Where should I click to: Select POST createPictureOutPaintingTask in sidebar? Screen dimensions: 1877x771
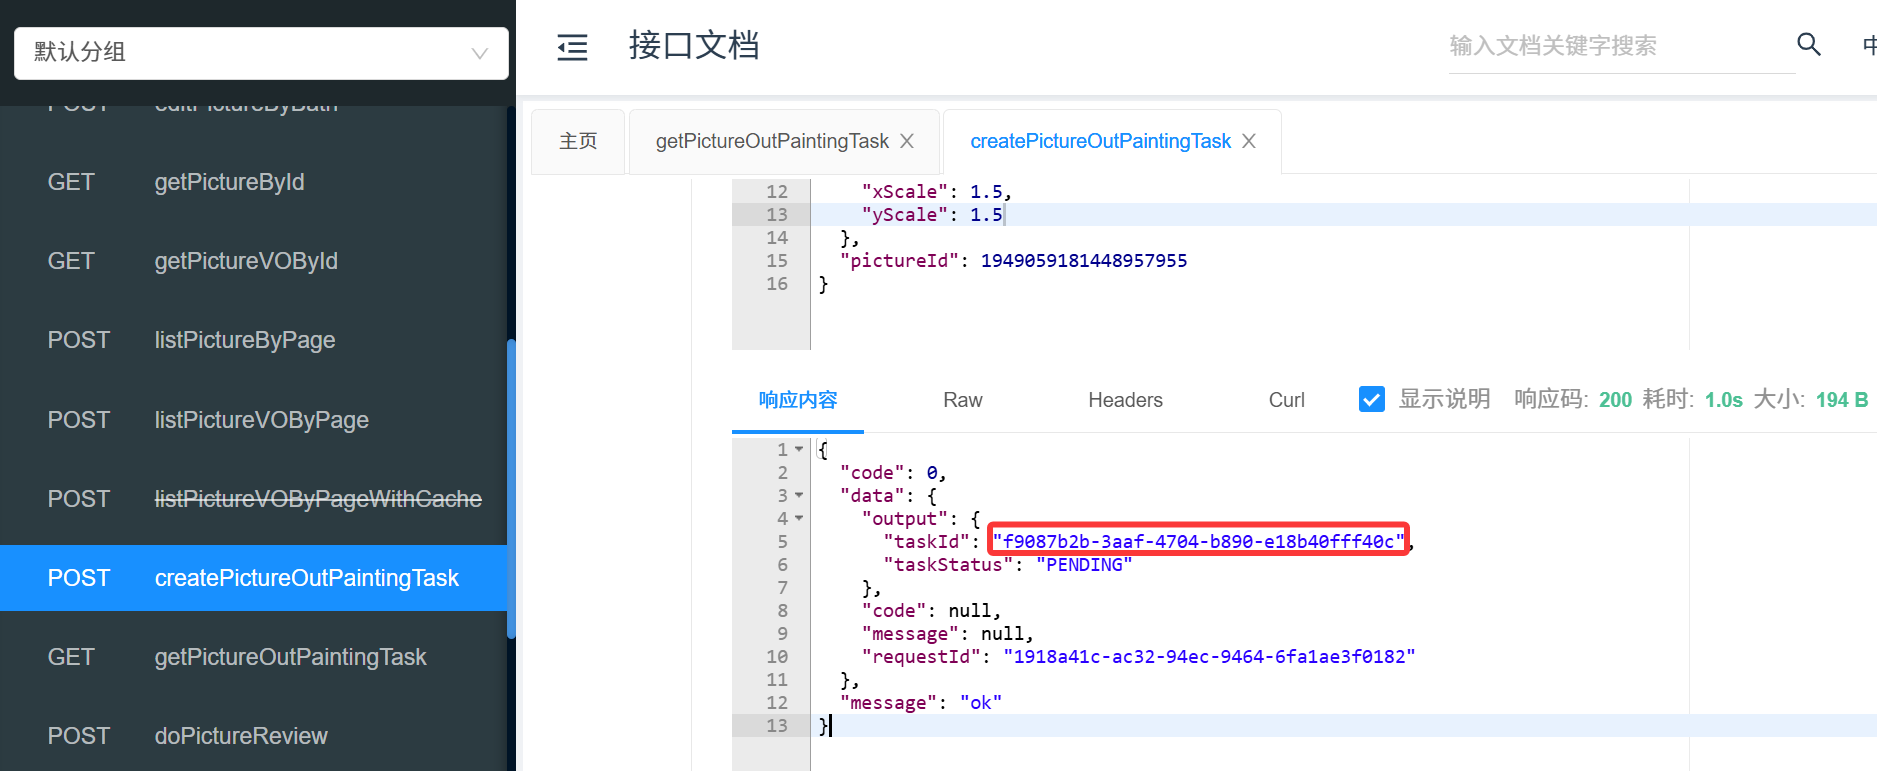pyautogui.click(x=254, y=578)
